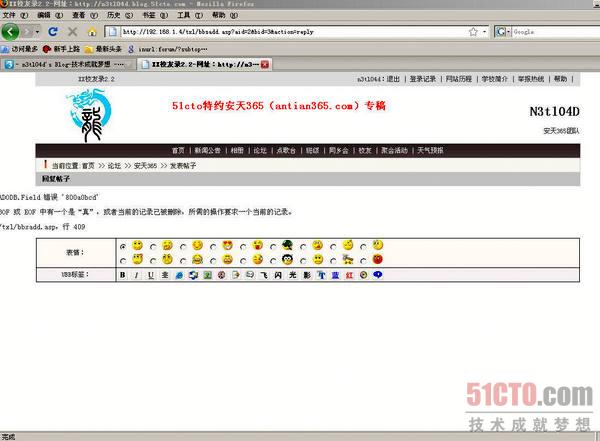This screenshot has width=600, height=441.
Task: Insert the 闪 (flash) UBB tag
Action: tap(278, 275)
